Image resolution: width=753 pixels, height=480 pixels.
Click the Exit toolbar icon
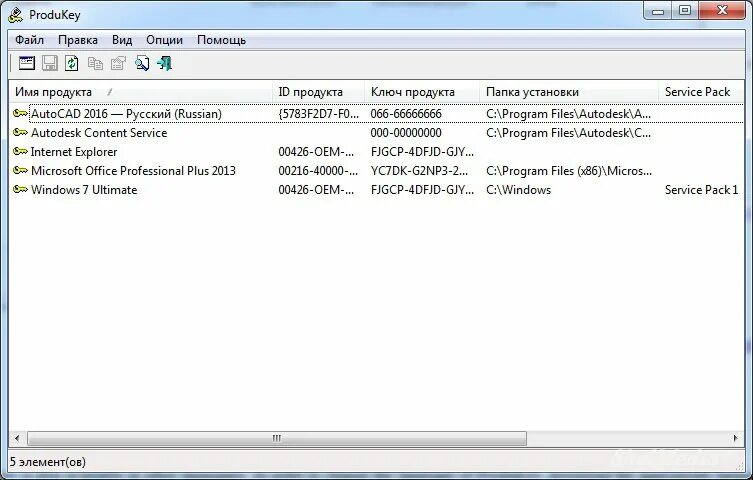coord(164,63)
